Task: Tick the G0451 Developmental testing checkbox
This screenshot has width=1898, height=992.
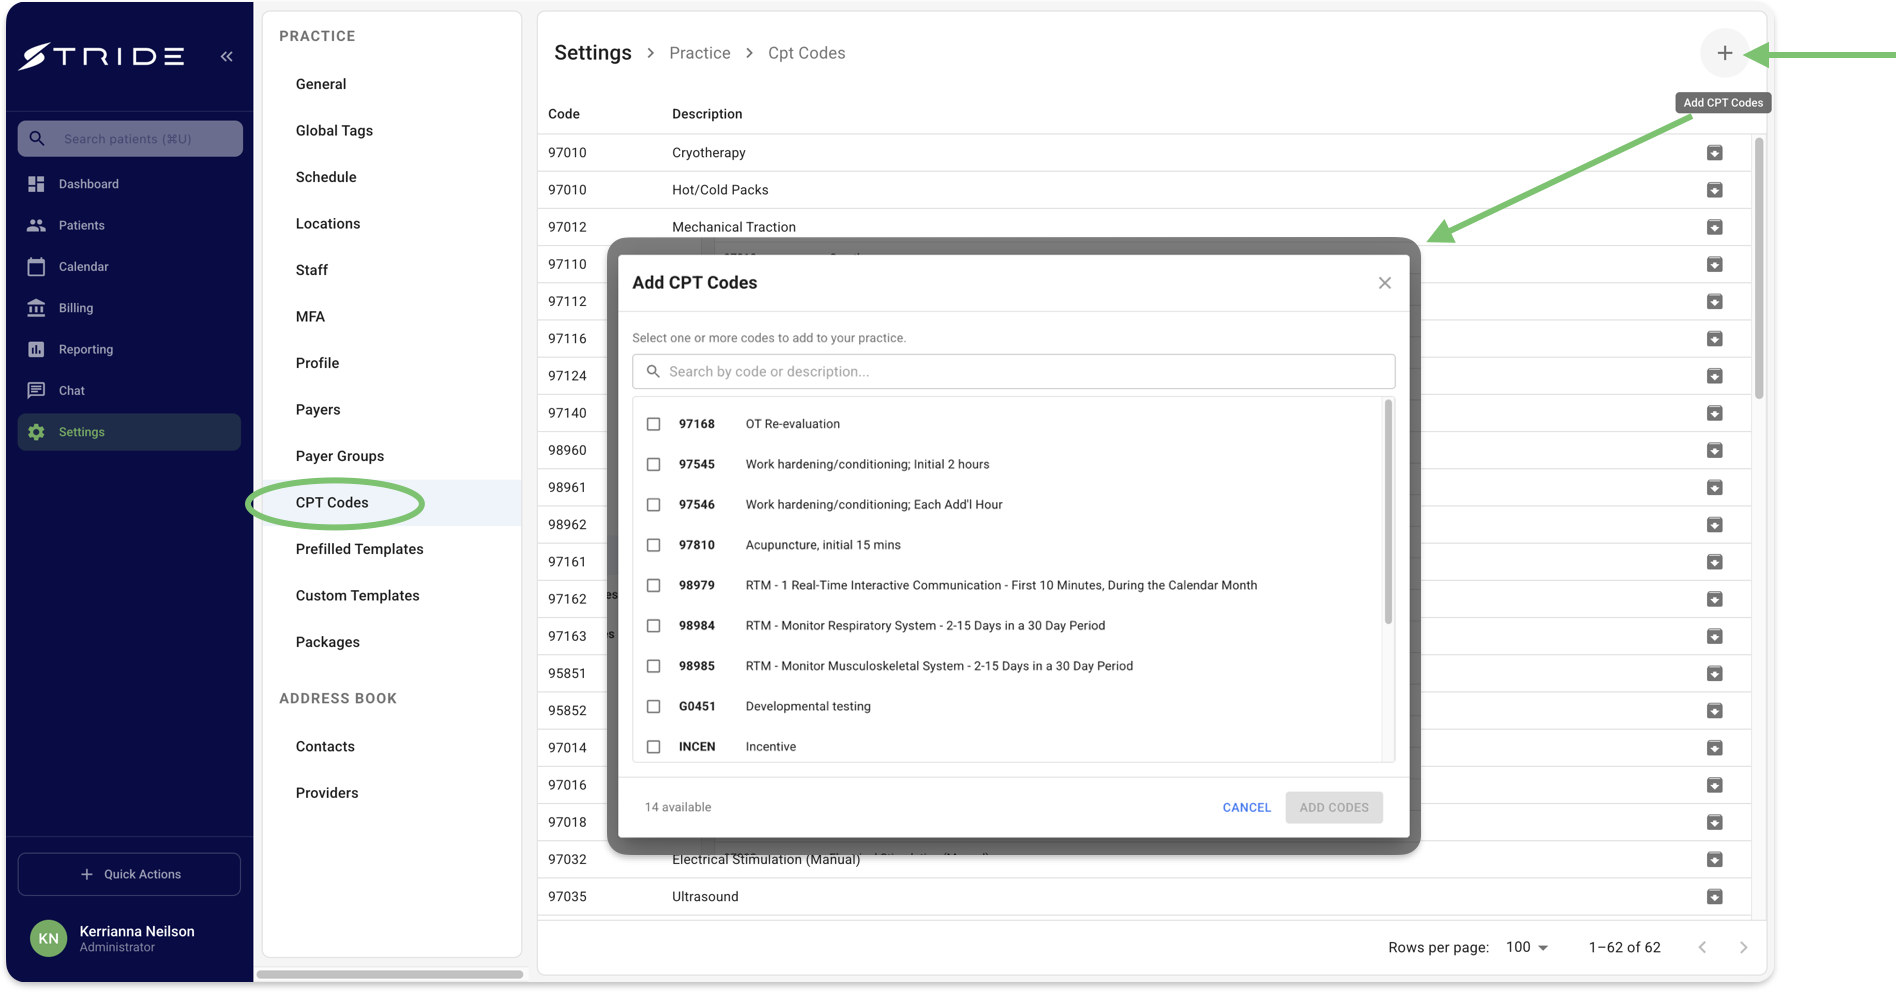Action: [x=653, y=706]
